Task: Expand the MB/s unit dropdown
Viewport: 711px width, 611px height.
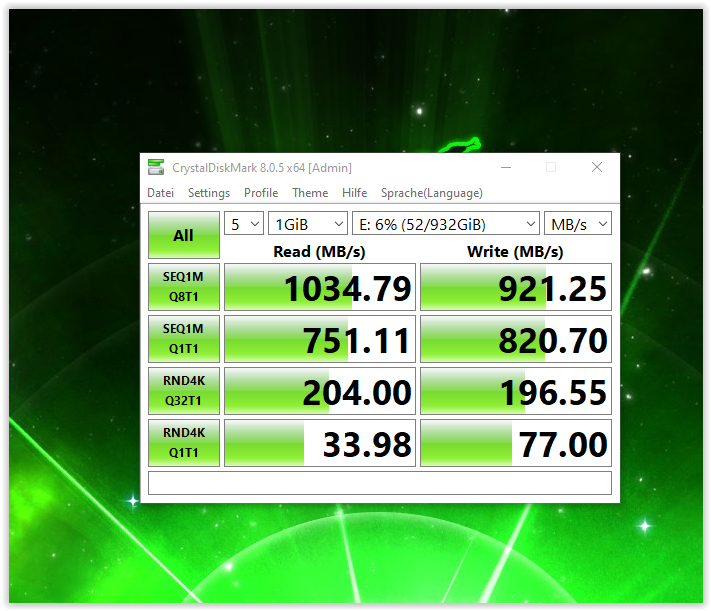Action: 578,224
